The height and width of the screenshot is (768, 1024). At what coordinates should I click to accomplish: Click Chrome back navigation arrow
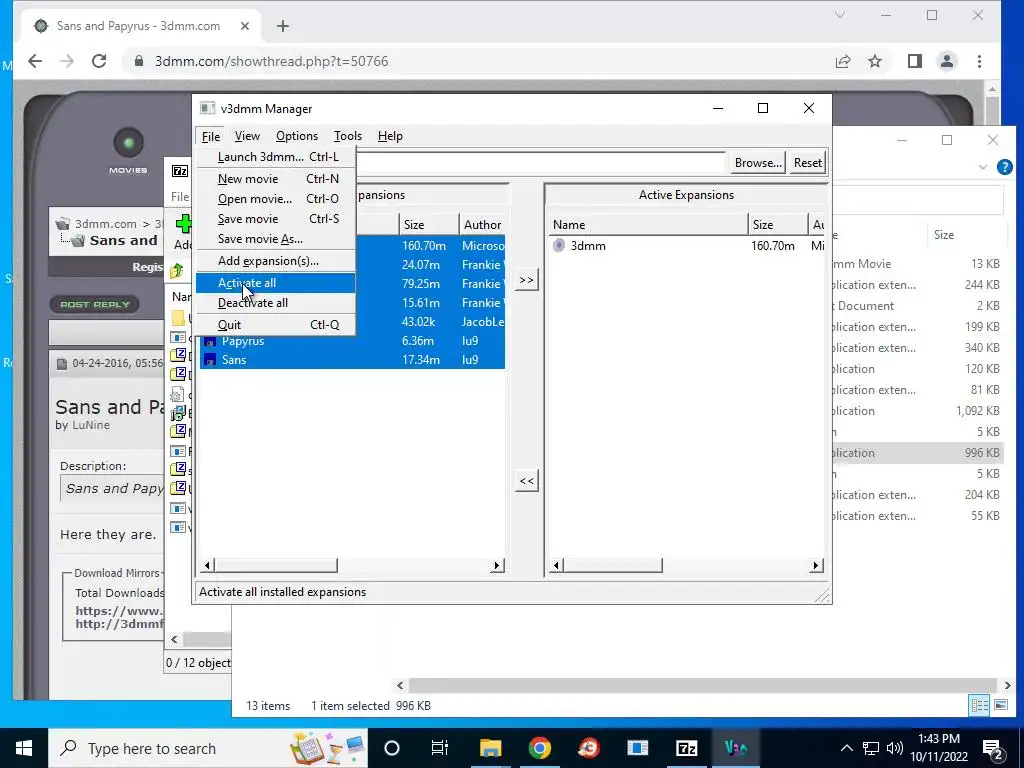coord(35,61)
